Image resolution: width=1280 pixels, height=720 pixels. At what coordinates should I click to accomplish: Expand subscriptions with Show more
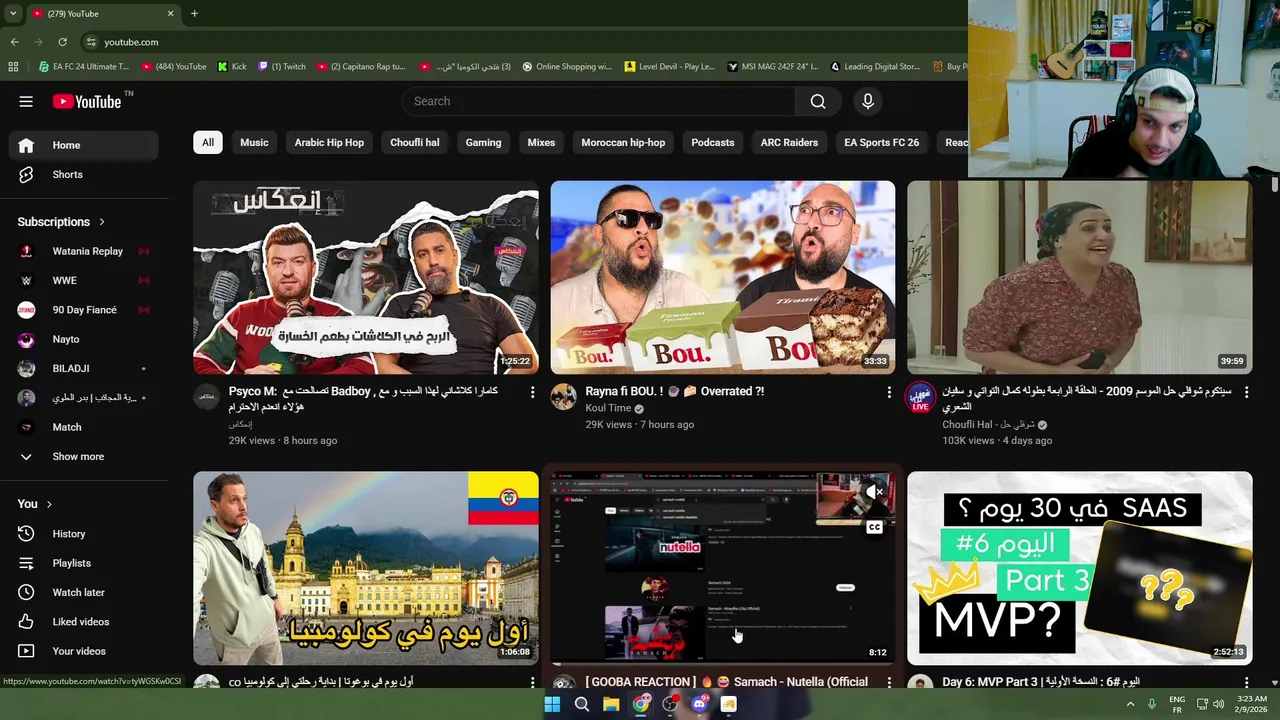tap(84, 457)
